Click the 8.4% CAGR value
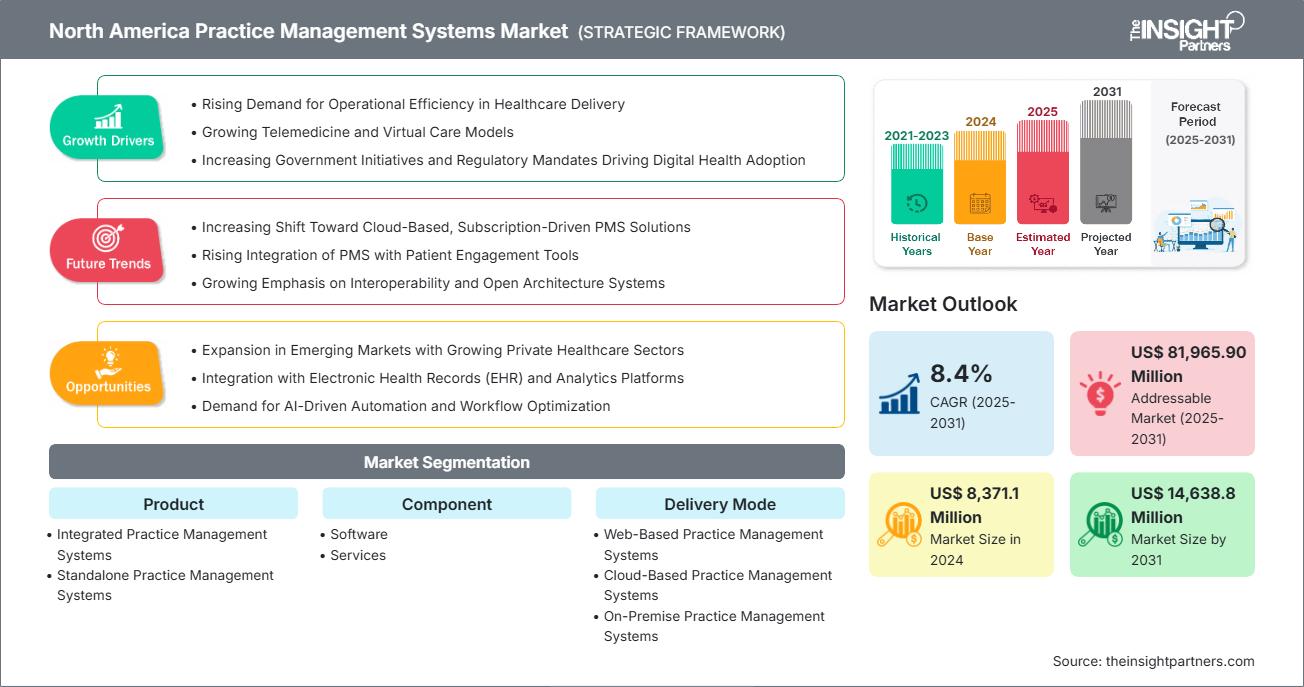This screenshot has height=687, width=1304. pyautogui.click(x=961, y=374)
